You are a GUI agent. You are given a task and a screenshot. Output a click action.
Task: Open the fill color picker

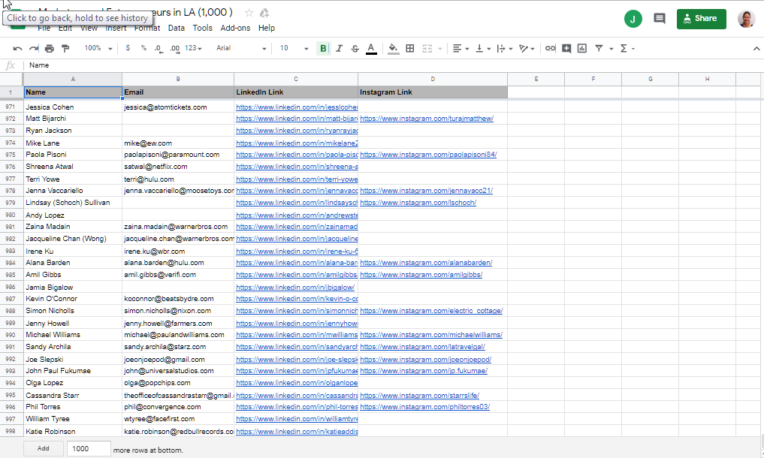pos(393,48)
